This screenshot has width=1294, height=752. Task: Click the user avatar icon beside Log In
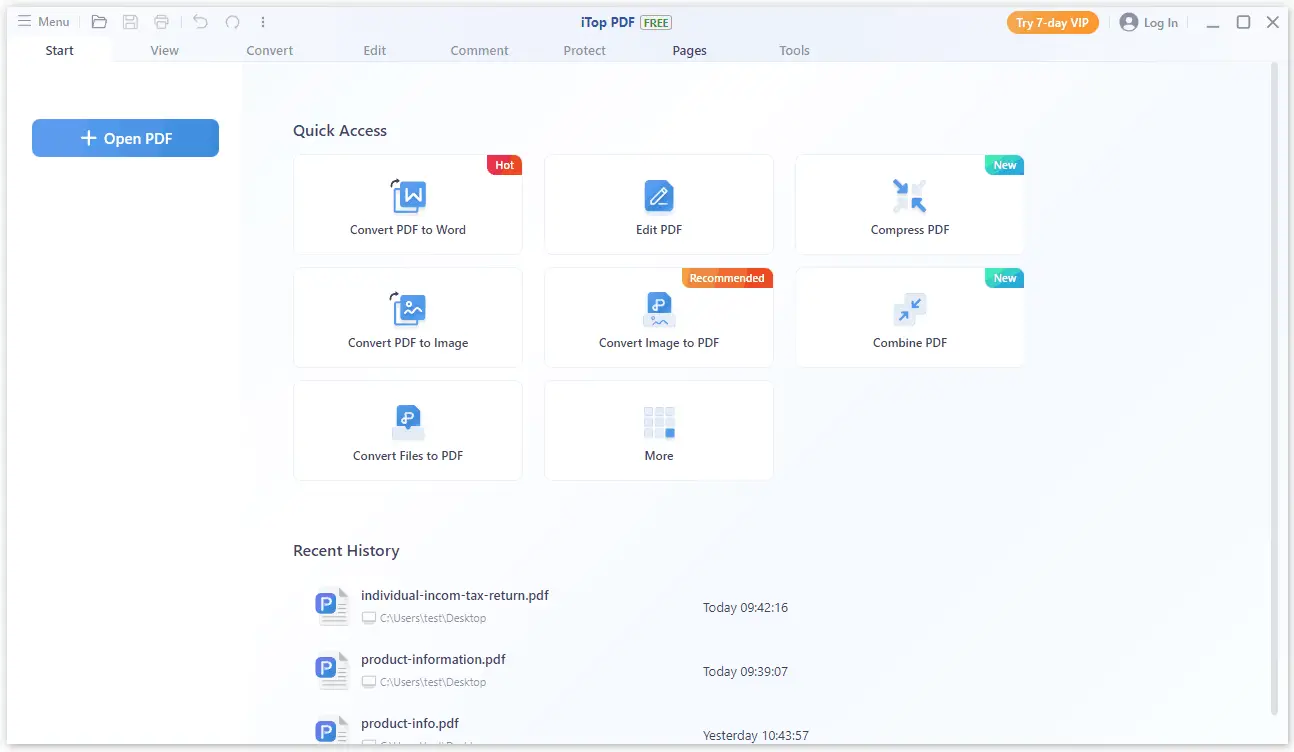1129,22
